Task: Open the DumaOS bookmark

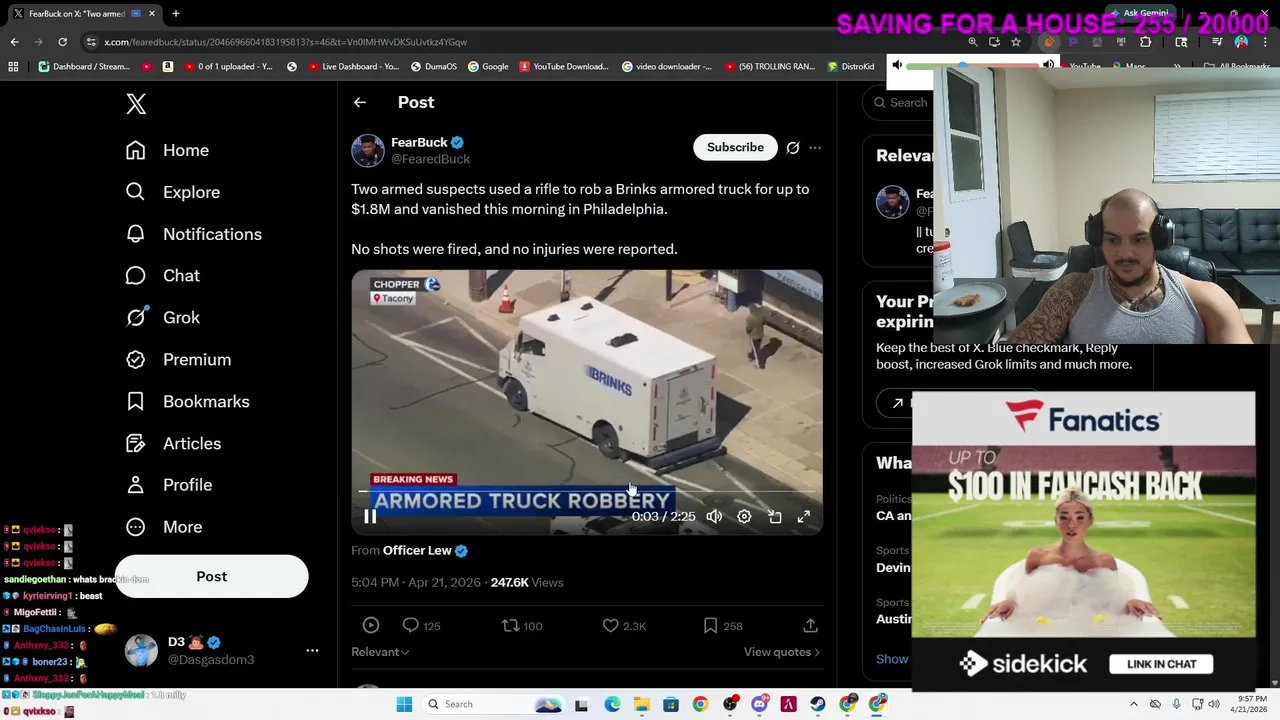Action: (x=433, y=67)
